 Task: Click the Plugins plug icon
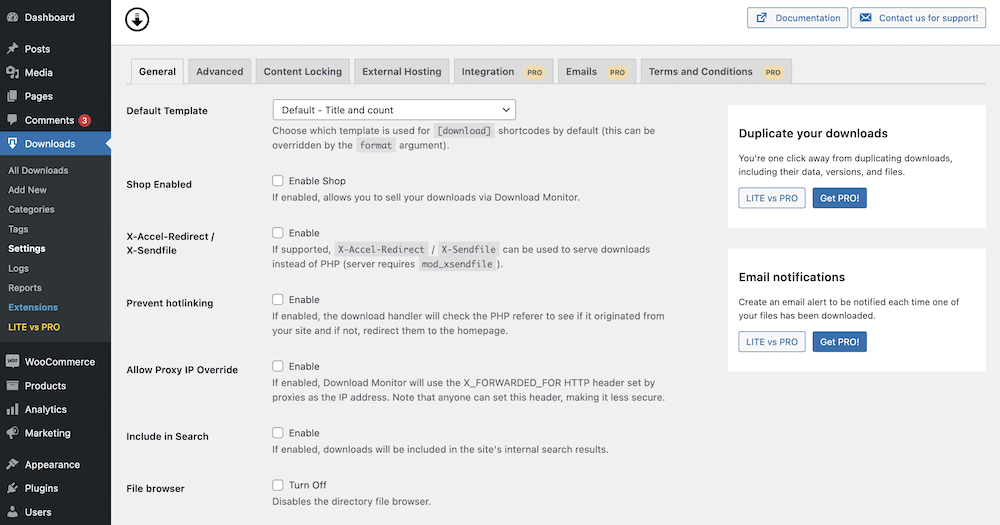pyautogui.click(x=12, y=488)
